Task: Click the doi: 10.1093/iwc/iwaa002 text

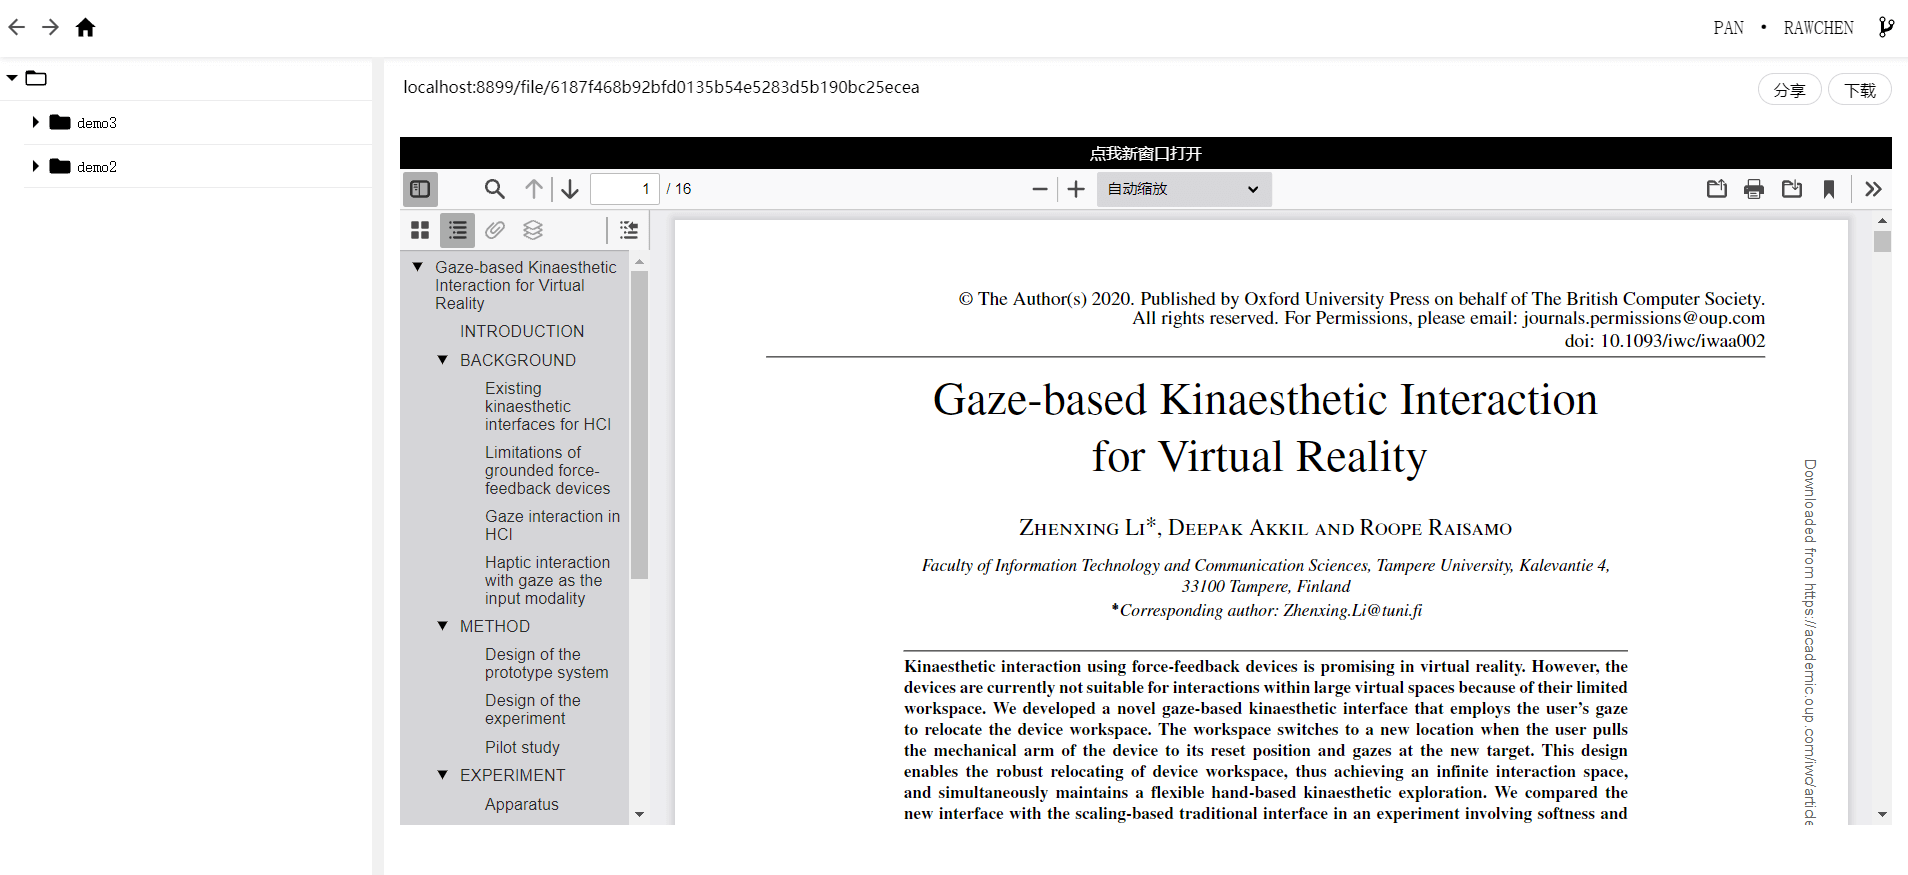Action: click(x=1665, y=341)
